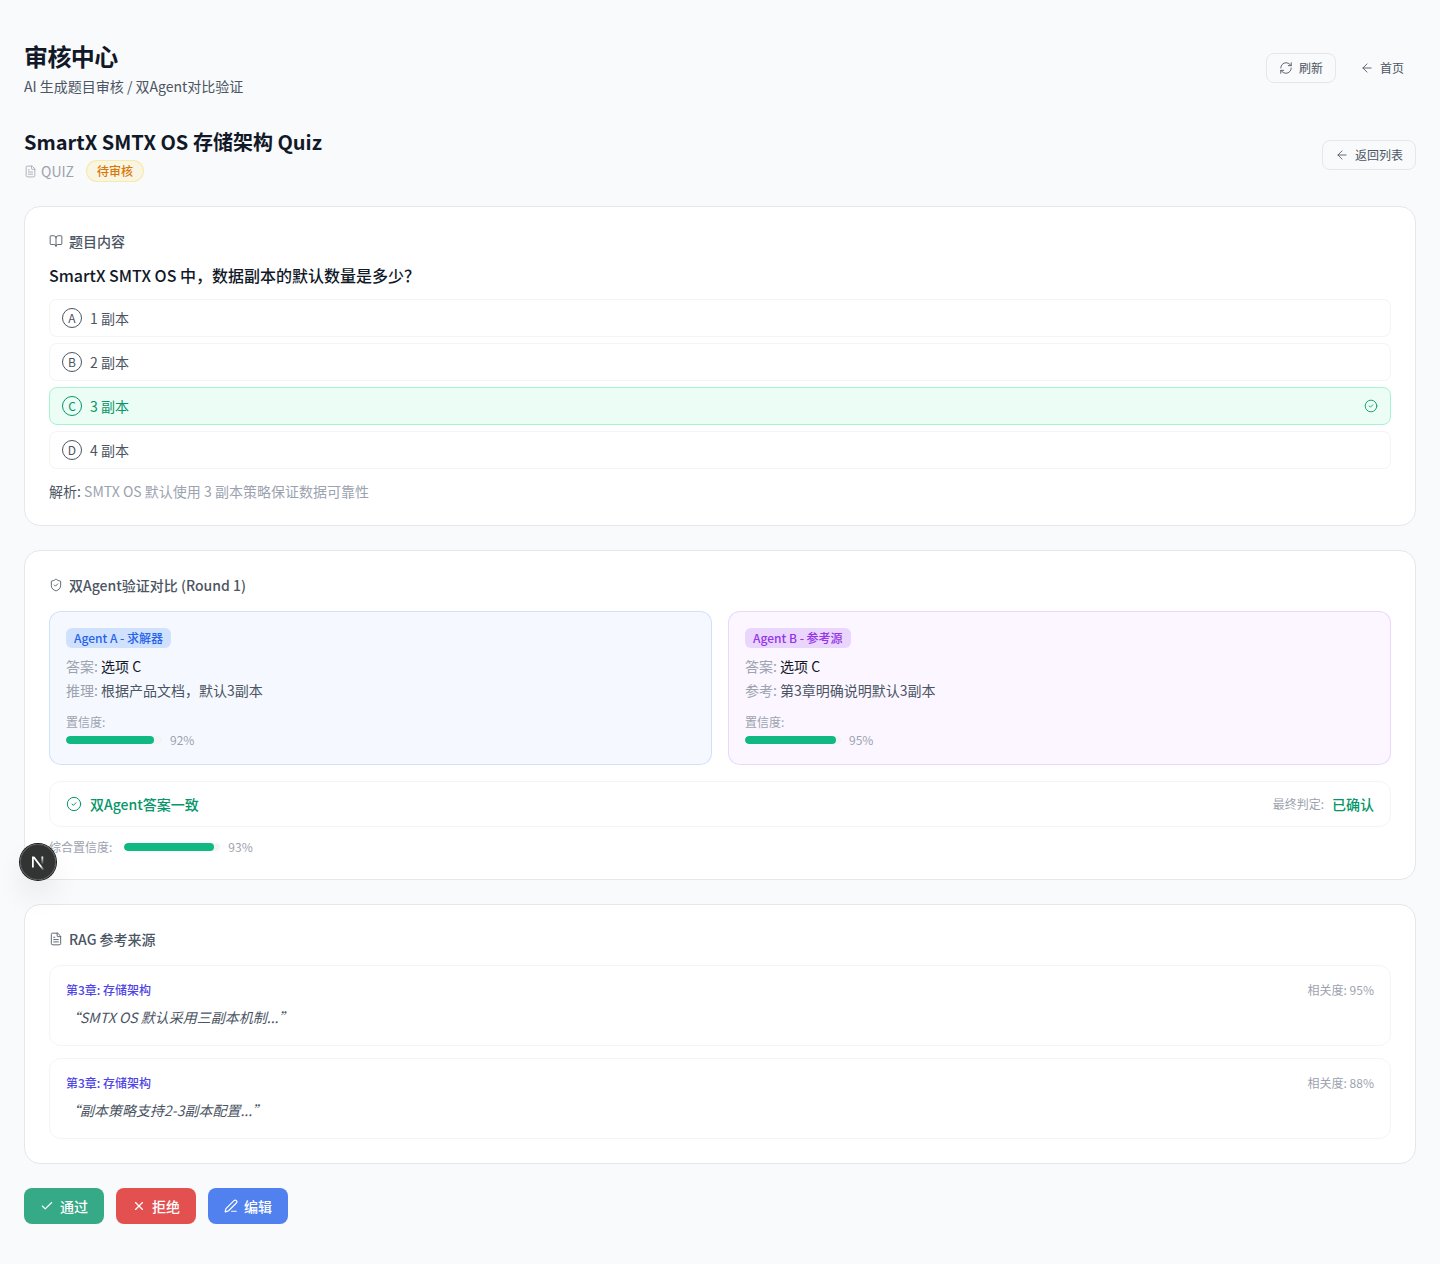Click the green checkmark on option C
1440x1264 pixels.
point(1371,406)
